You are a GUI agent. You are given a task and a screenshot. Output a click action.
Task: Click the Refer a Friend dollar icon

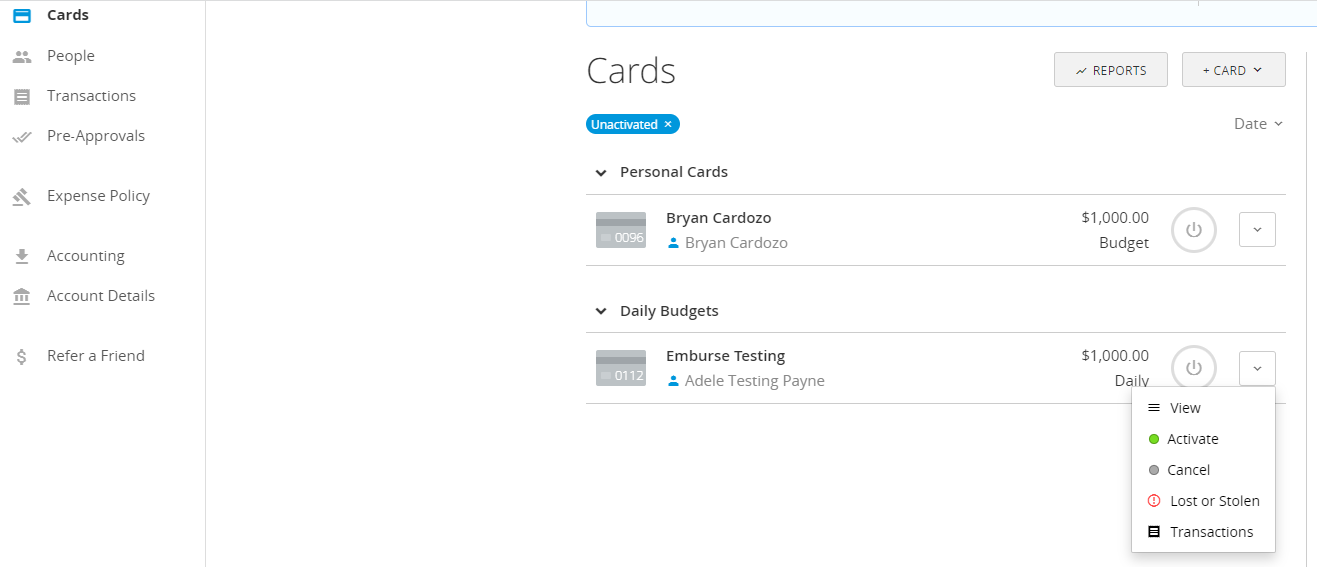pyautogui.click(x=22, y=357)
